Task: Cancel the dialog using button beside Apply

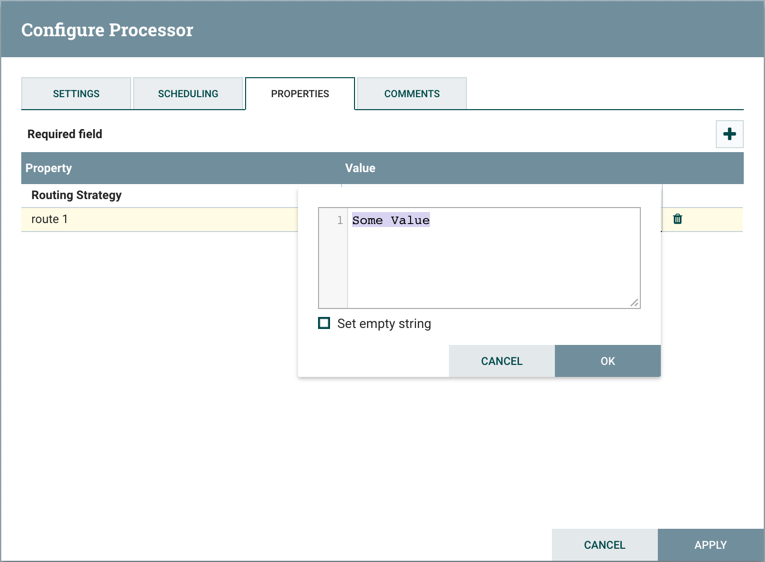Action: pos(605,545)
